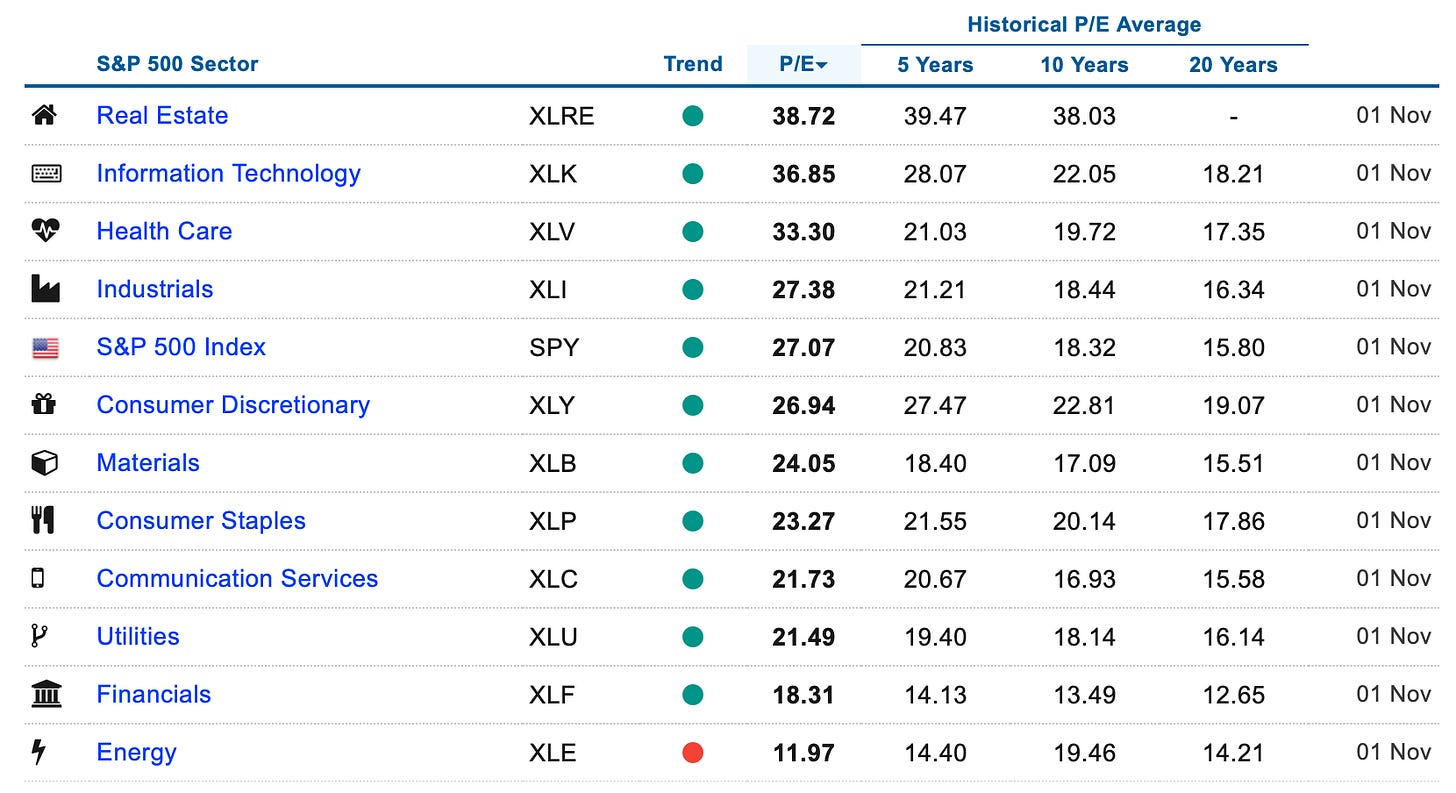The height and width of the screenshot is (793, 1456).
Task: Open the Health Care sector link
Action: click(164, 231)
